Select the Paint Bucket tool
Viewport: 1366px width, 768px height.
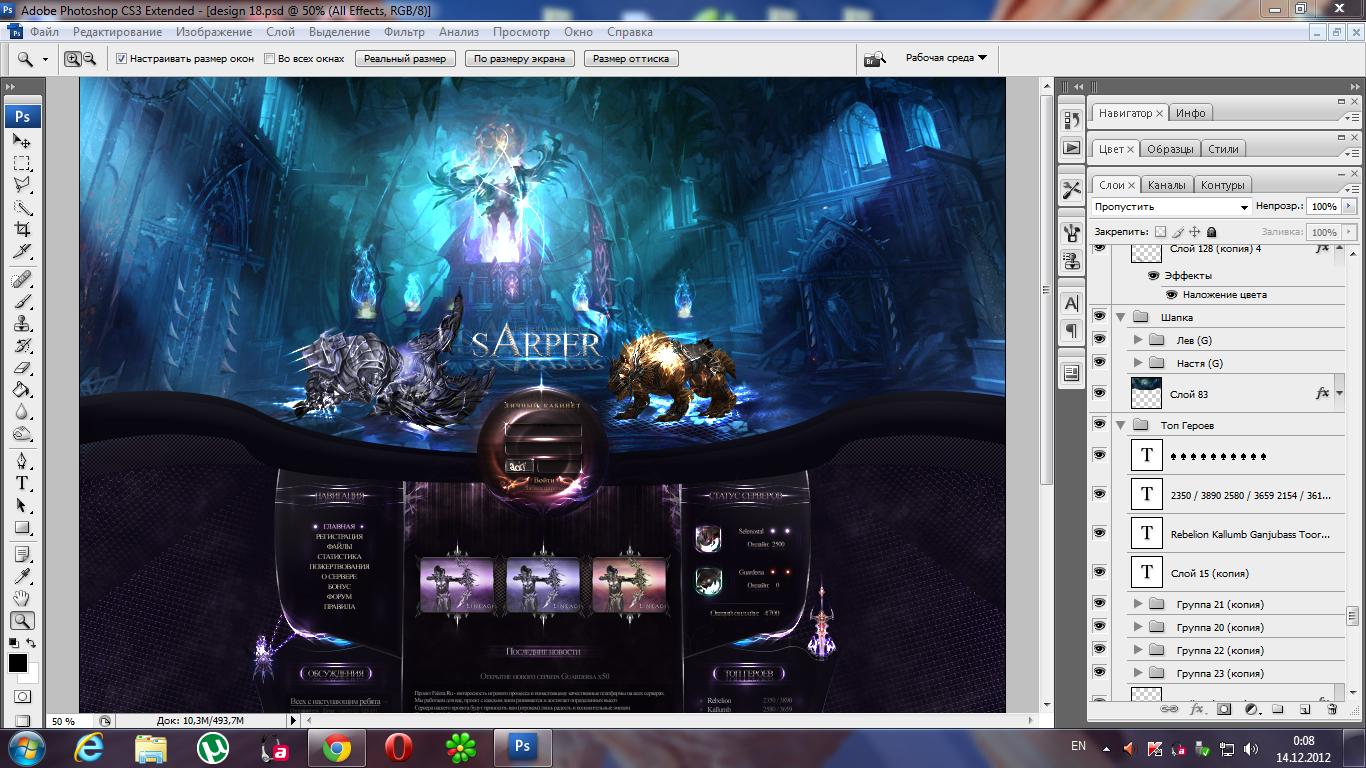22,390
